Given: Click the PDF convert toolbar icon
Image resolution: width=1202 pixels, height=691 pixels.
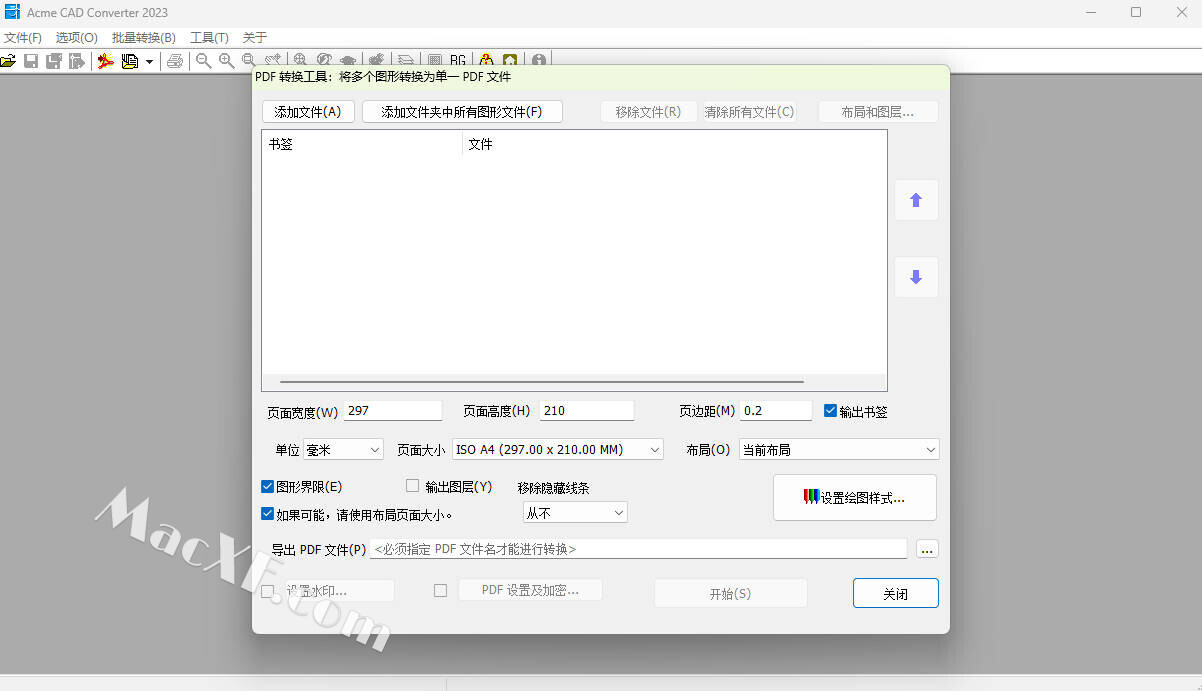Looking at the screenshot, I should coord(105,61).
